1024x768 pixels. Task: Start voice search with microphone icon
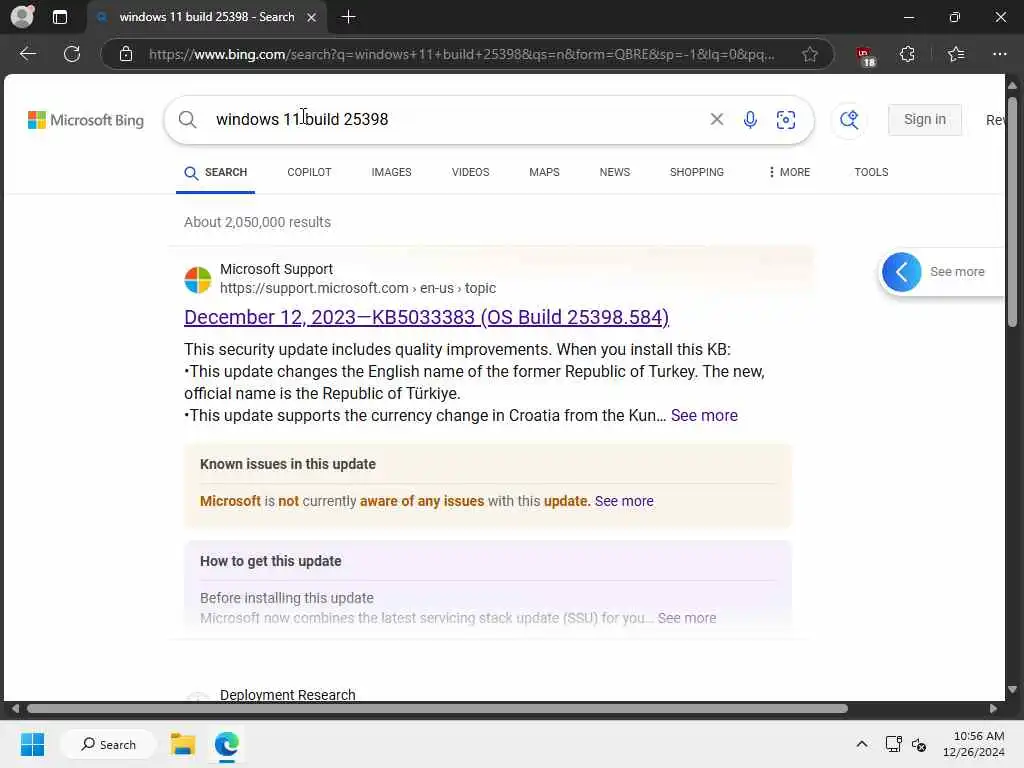click(x=750, y=120)
